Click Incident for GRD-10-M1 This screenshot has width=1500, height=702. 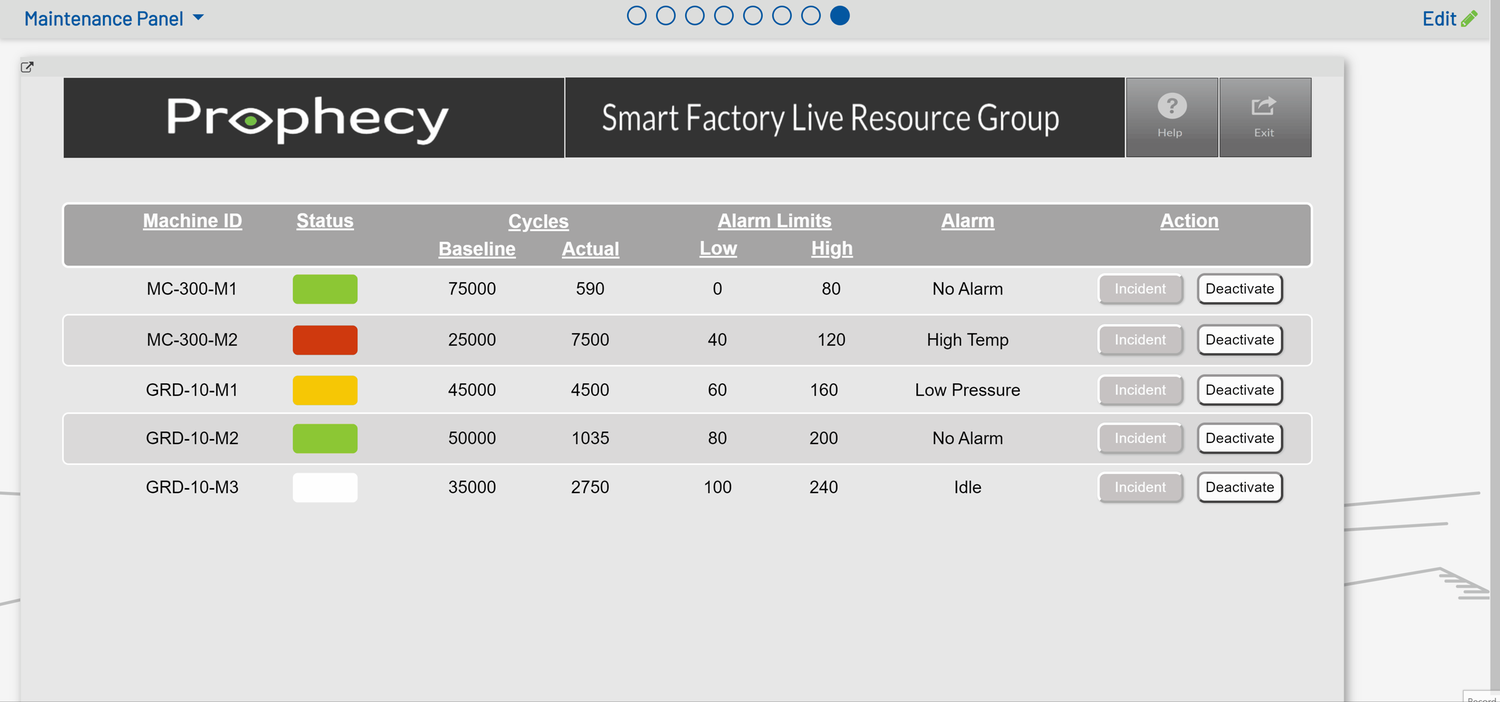1140,390
